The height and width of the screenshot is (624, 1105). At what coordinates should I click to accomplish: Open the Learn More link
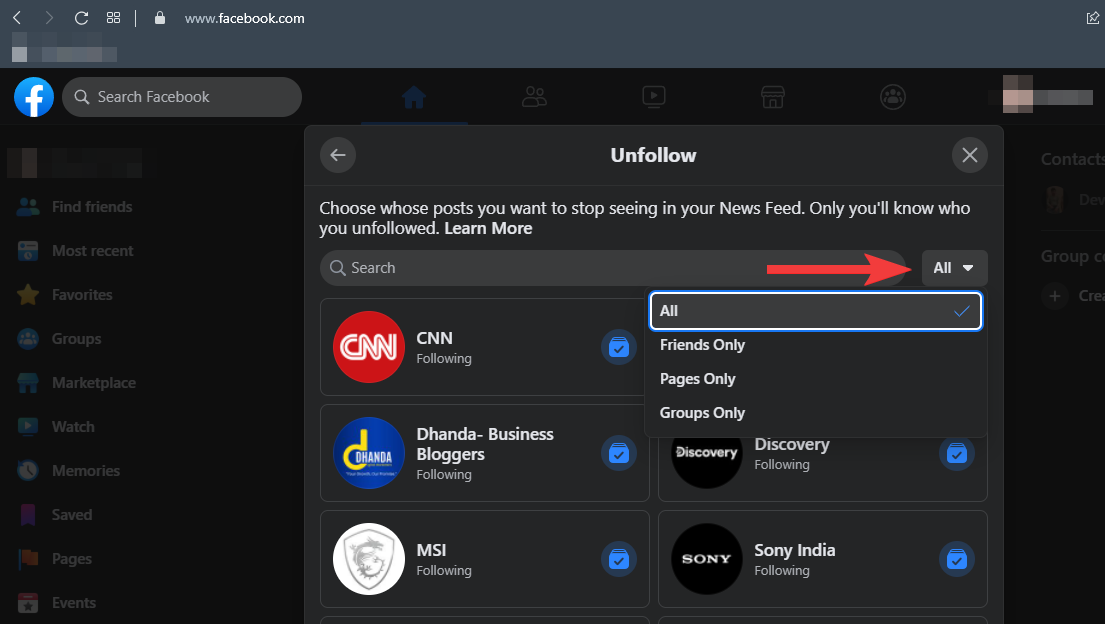[488, 229]
